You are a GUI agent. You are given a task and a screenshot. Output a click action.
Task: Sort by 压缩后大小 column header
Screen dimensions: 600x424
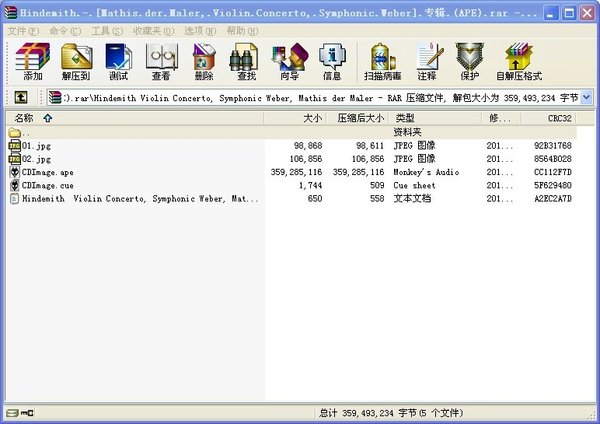click(x=358, y=118)
